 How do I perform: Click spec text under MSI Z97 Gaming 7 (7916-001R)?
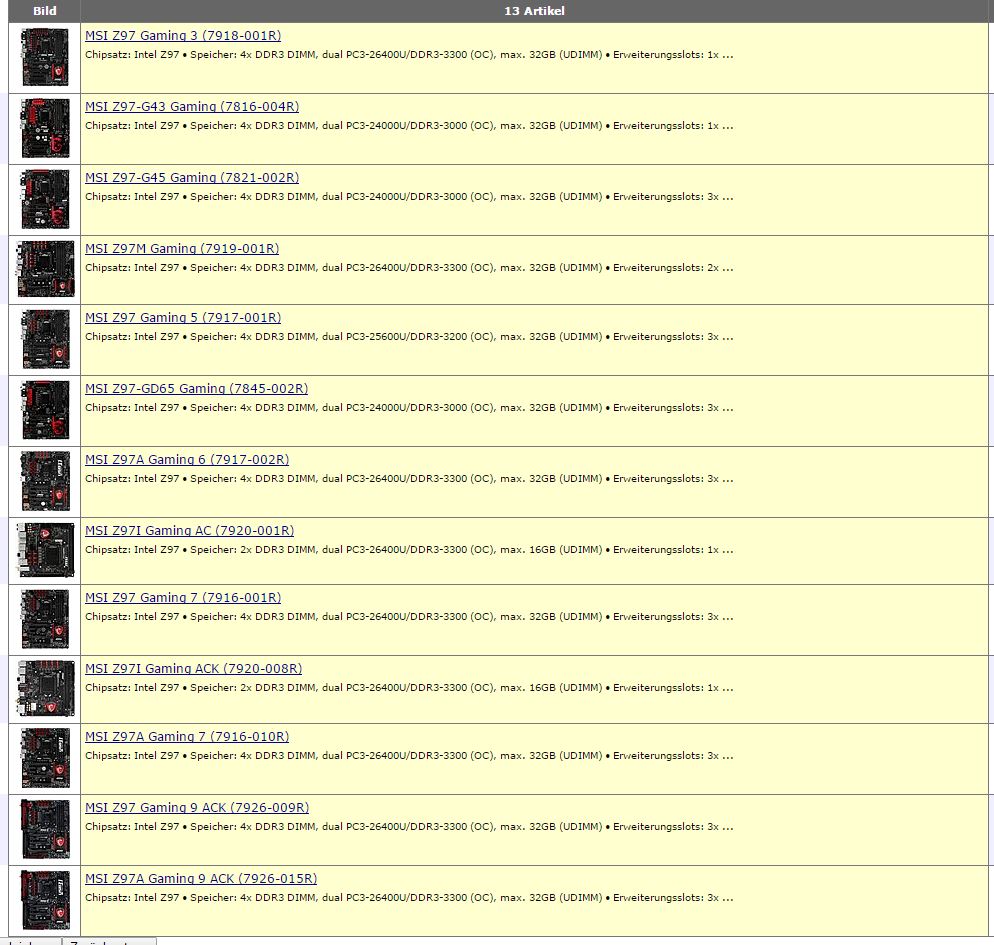(409, 617)
